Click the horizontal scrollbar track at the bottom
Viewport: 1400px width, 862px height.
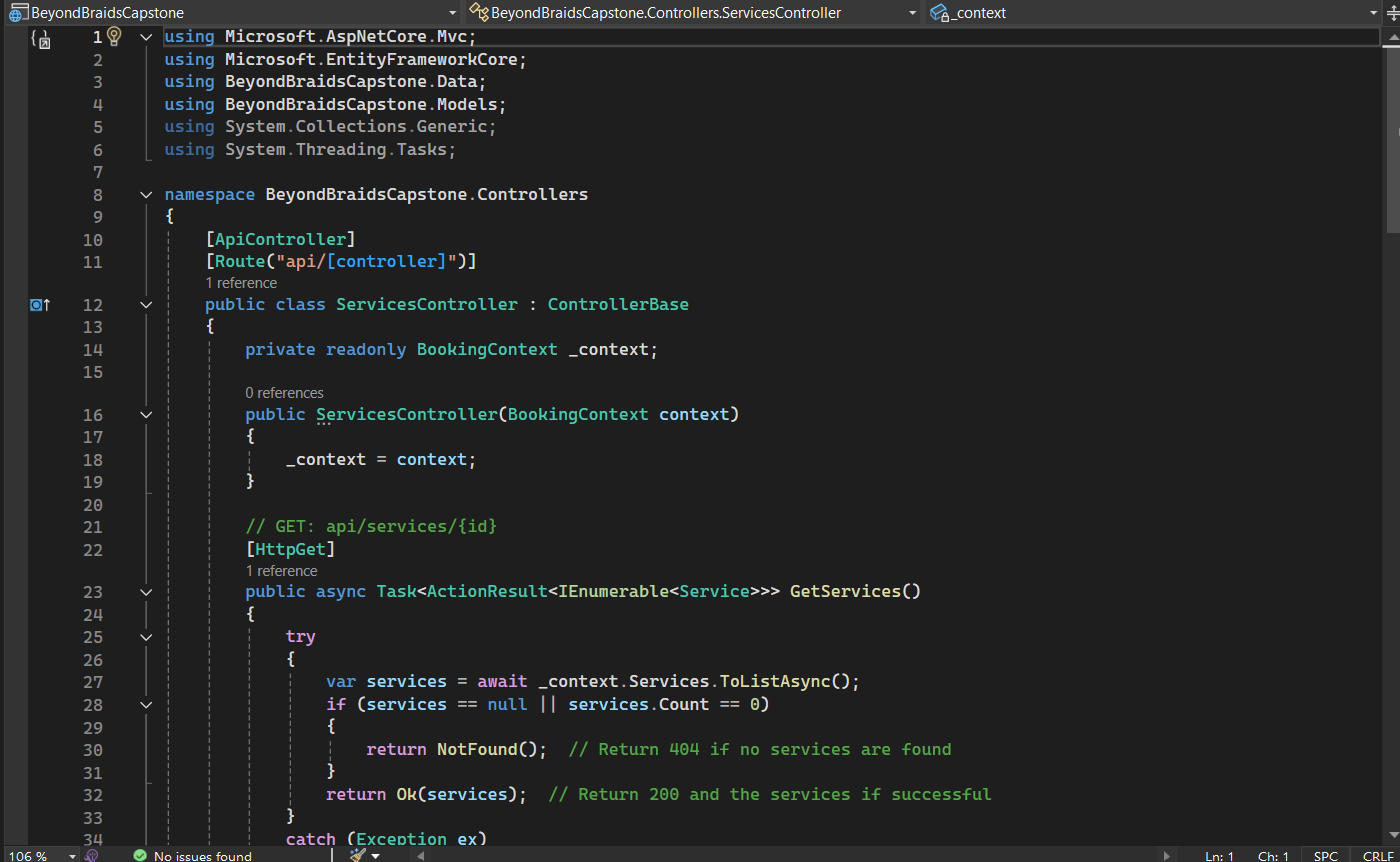pyautogui.click(x=795, y=856)
